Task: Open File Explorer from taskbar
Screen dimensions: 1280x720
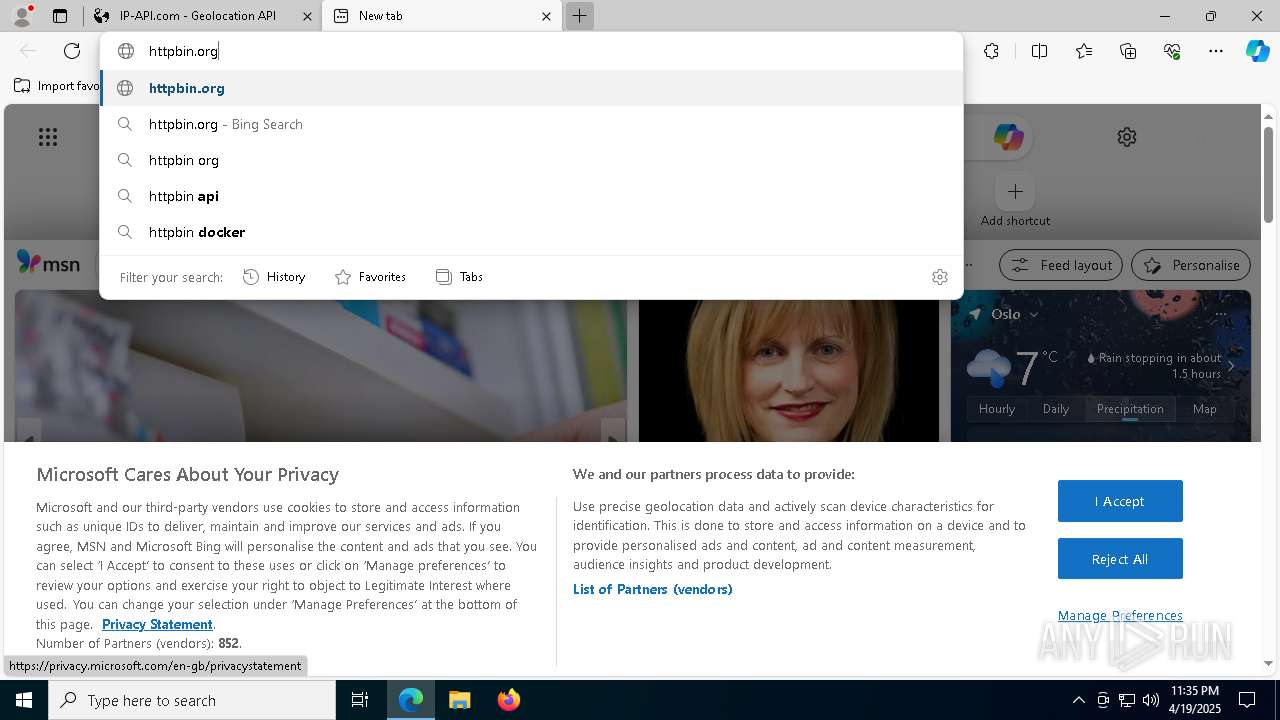Action: (459, 700)
